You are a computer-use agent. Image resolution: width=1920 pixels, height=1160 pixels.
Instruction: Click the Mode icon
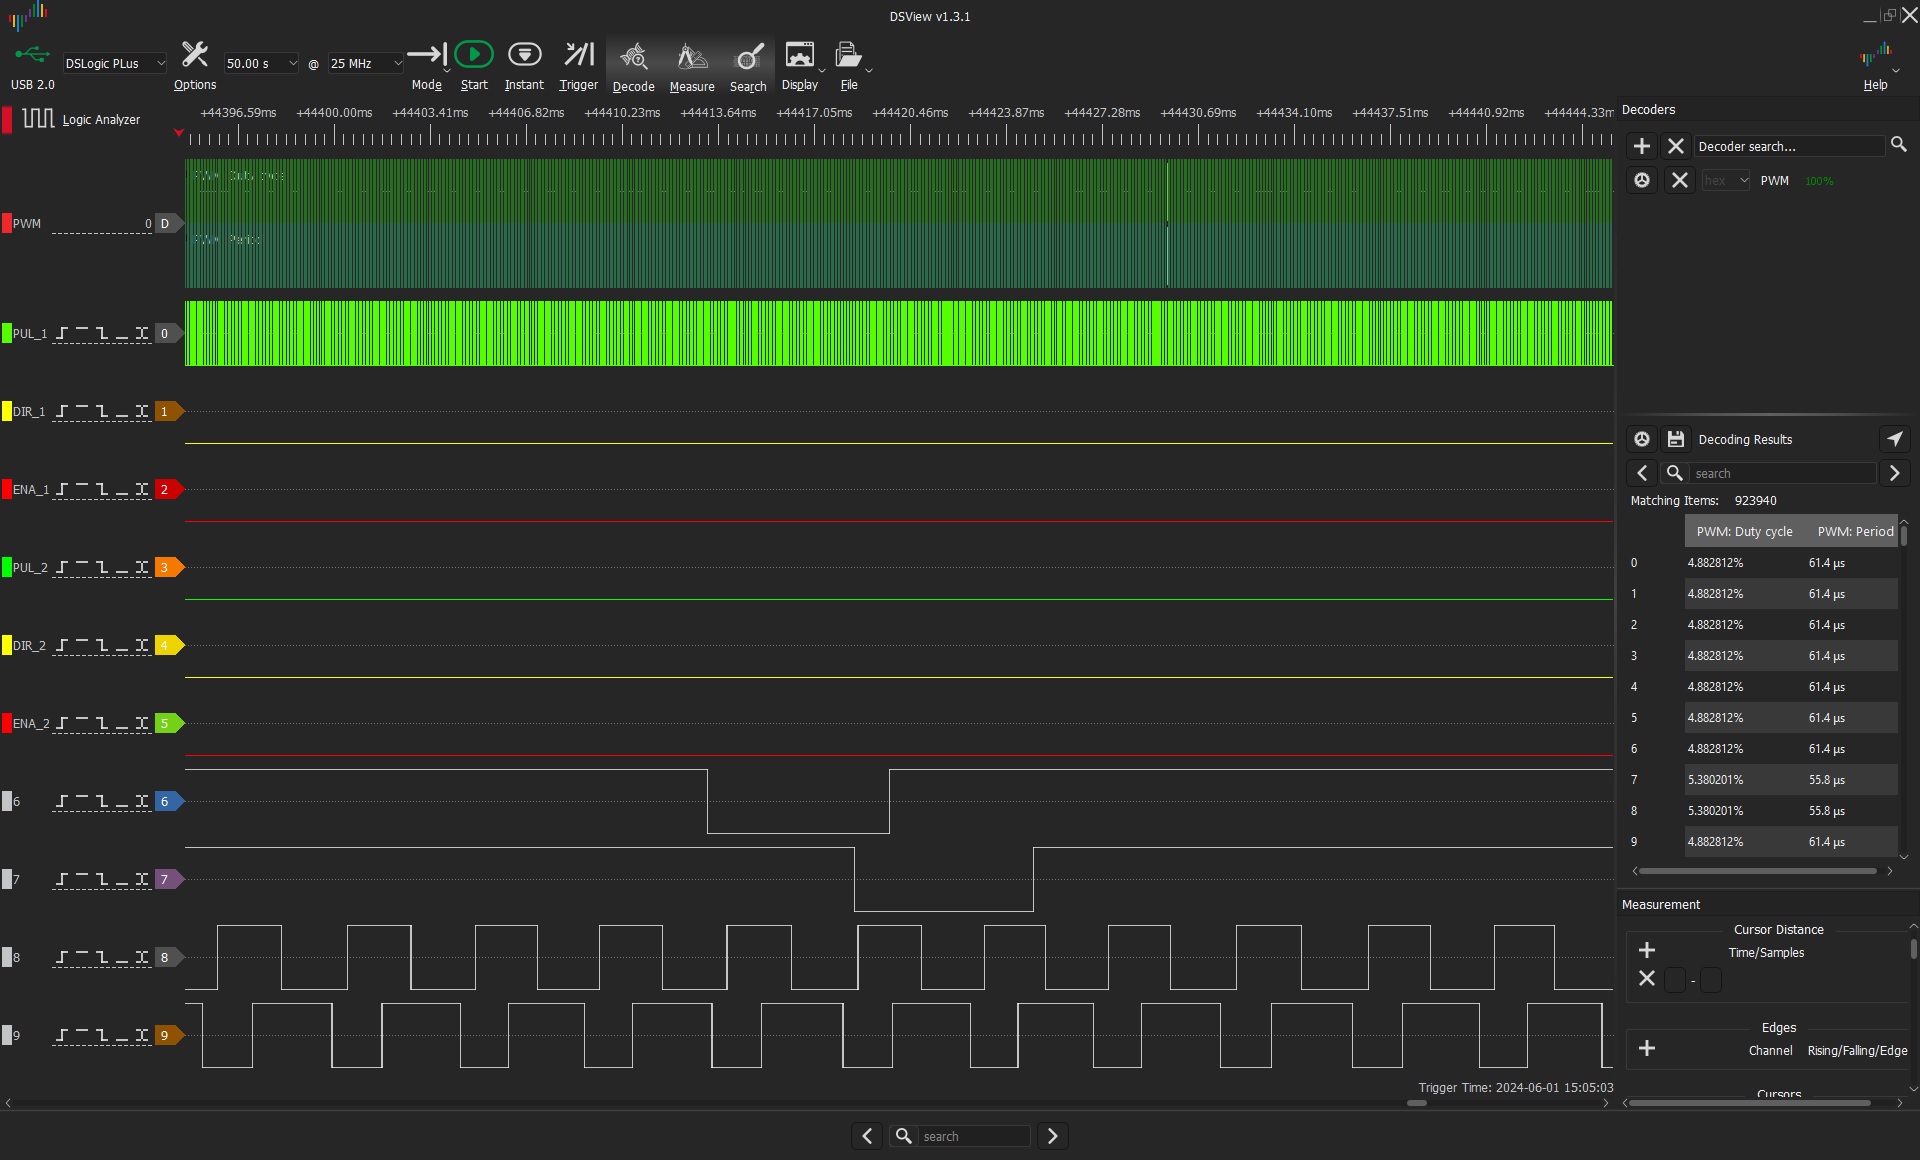pos(426,55)
